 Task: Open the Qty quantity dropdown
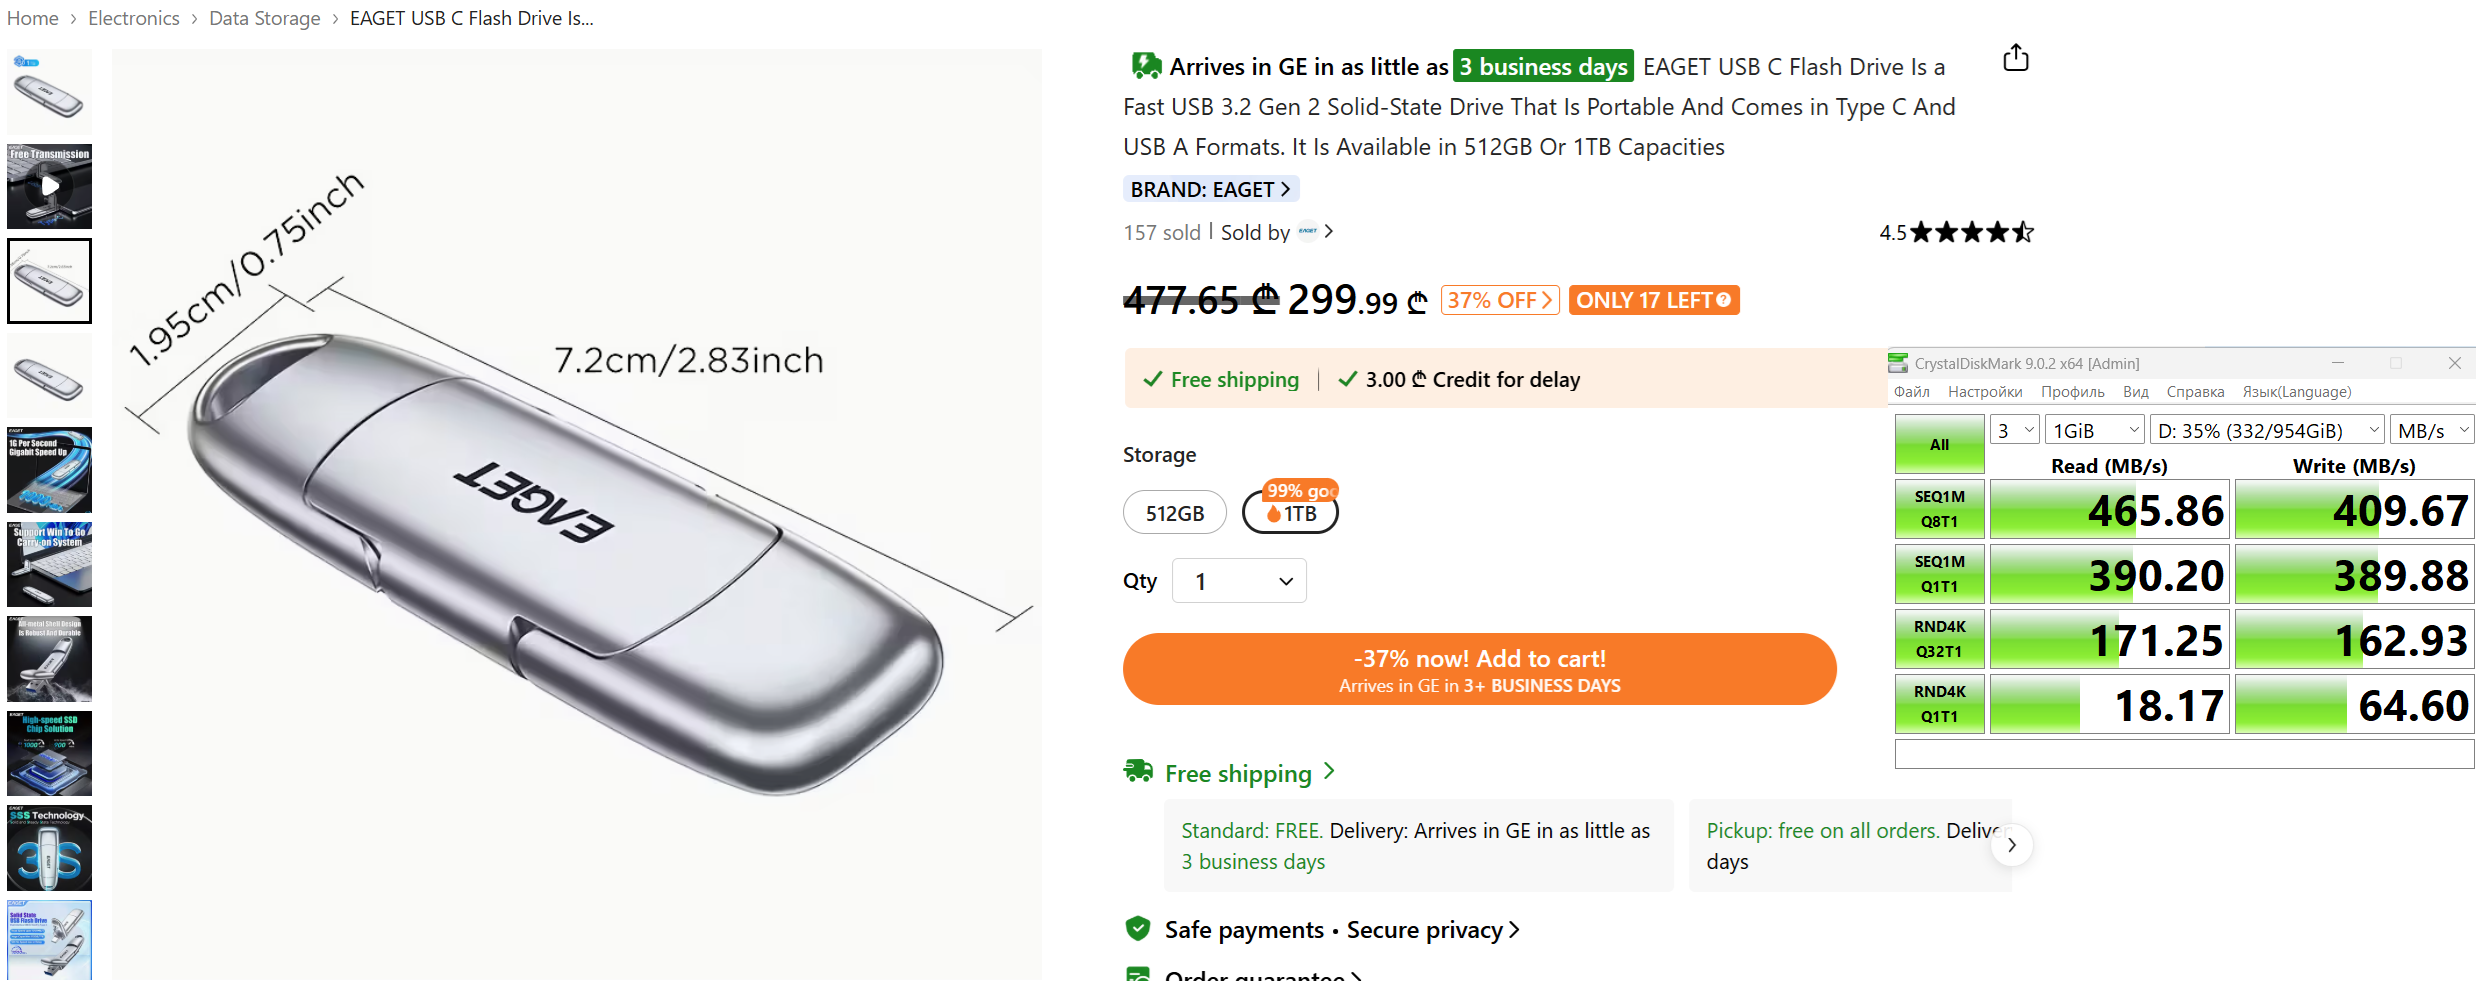(1239, 581)
